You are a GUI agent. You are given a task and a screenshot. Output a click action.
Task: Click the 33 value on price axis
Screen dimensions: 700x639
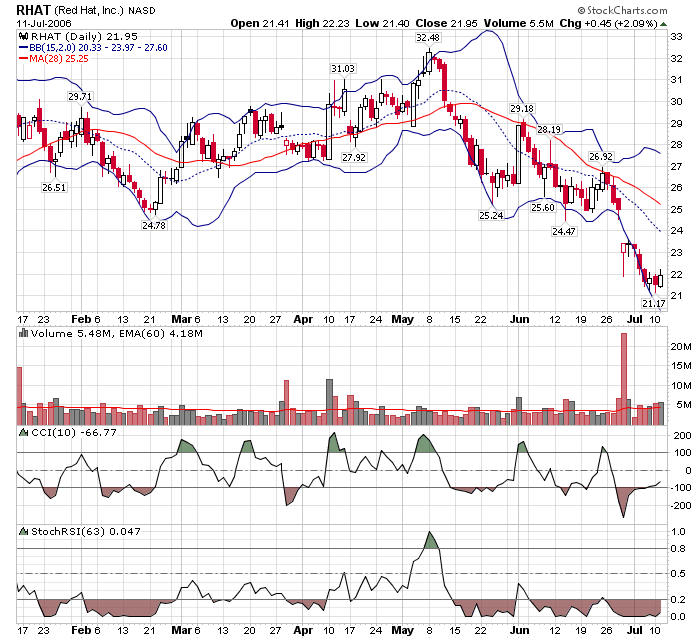click(x=676, y=37)
